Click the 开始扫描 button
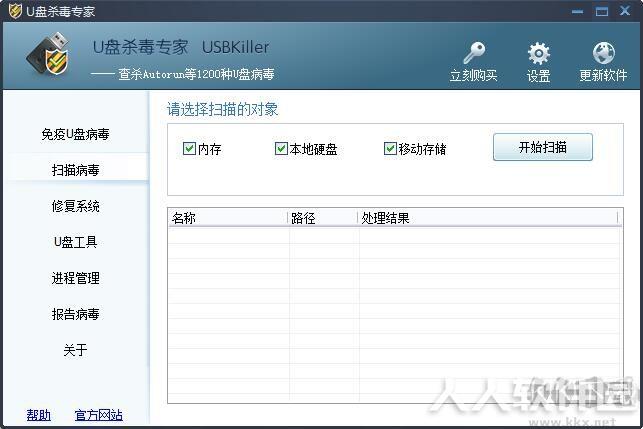Viewport: 643px width, 429px height. 543,147
